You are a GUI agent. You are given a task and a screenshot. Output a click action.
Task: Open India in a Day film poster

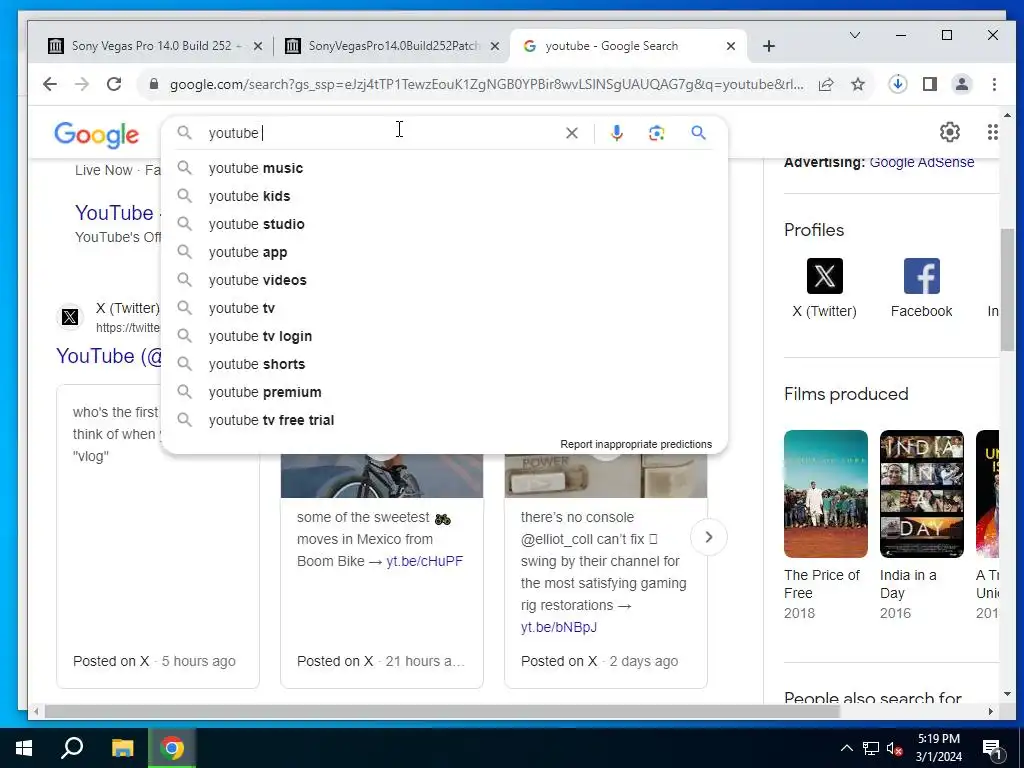(921, 494)
